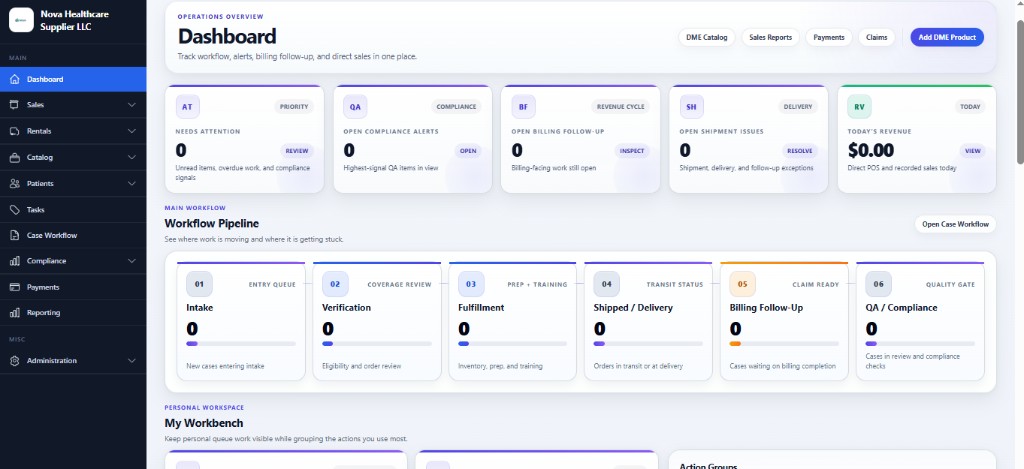Click the Reporting chart icon in sidebar
This screenshot has height=469, width=1024.
[15, 312]
